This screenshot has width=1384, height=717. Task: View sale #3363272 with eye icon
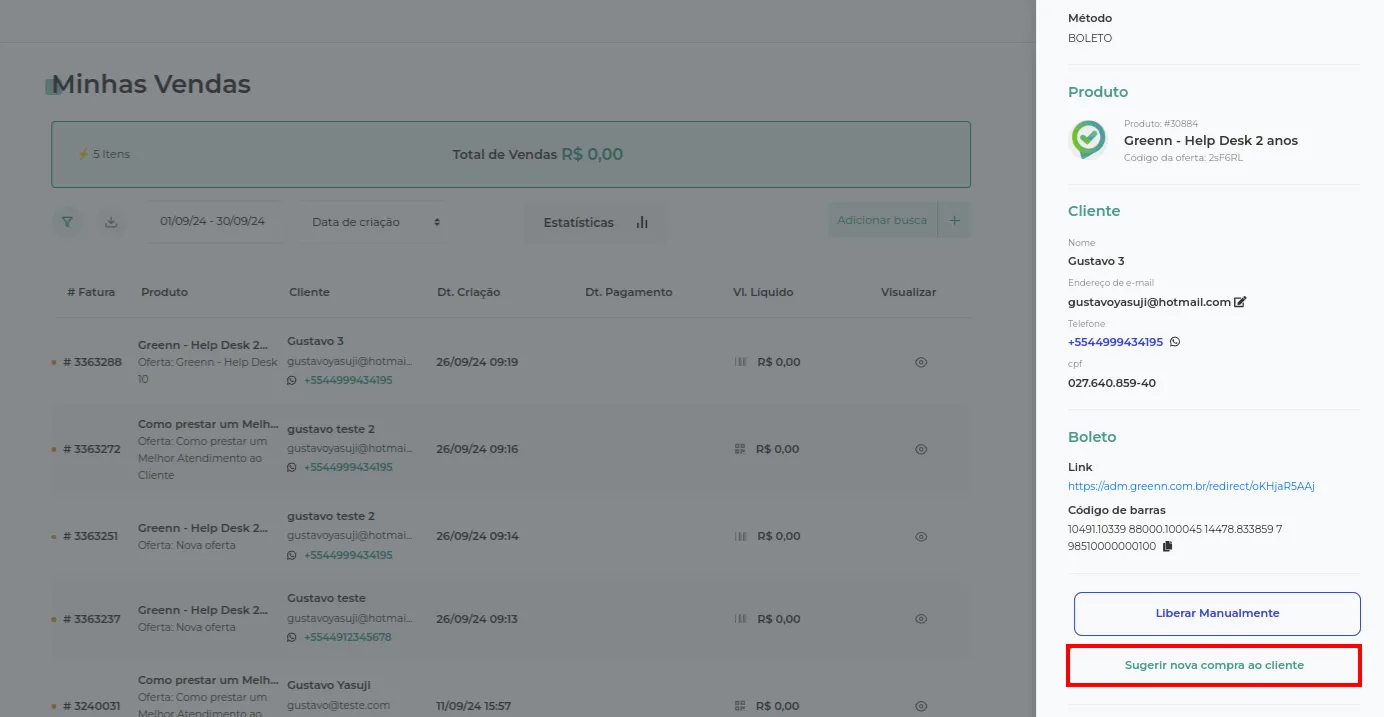click(921, 449)
